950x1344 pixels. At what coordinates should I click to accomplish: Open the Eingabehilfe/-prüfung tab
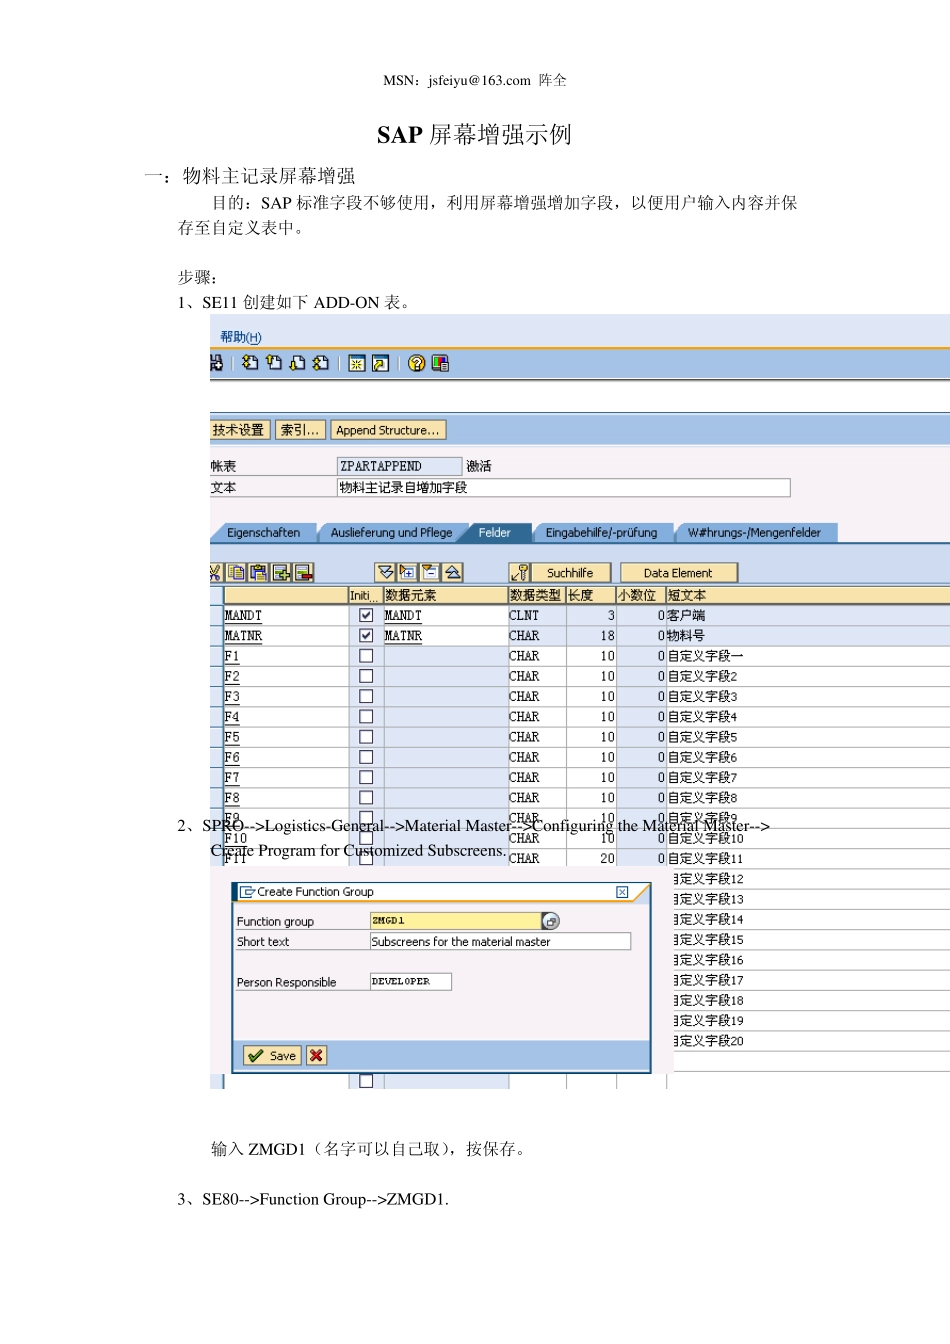click(601, 533)
